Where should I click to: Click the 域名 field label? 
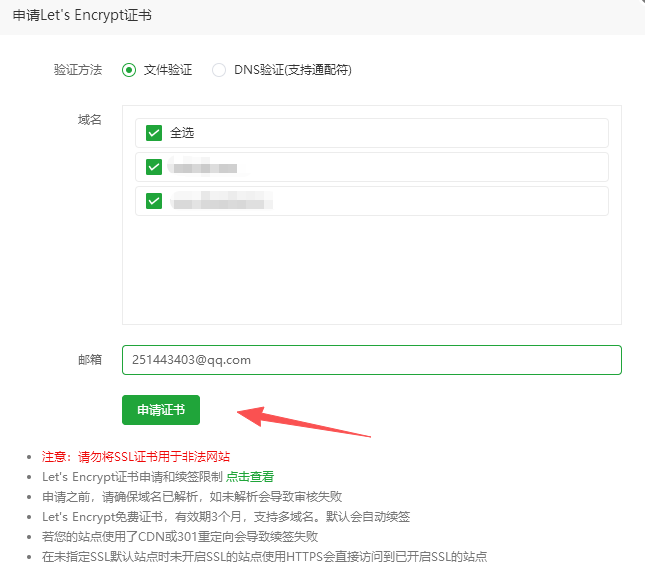[89, 120]
